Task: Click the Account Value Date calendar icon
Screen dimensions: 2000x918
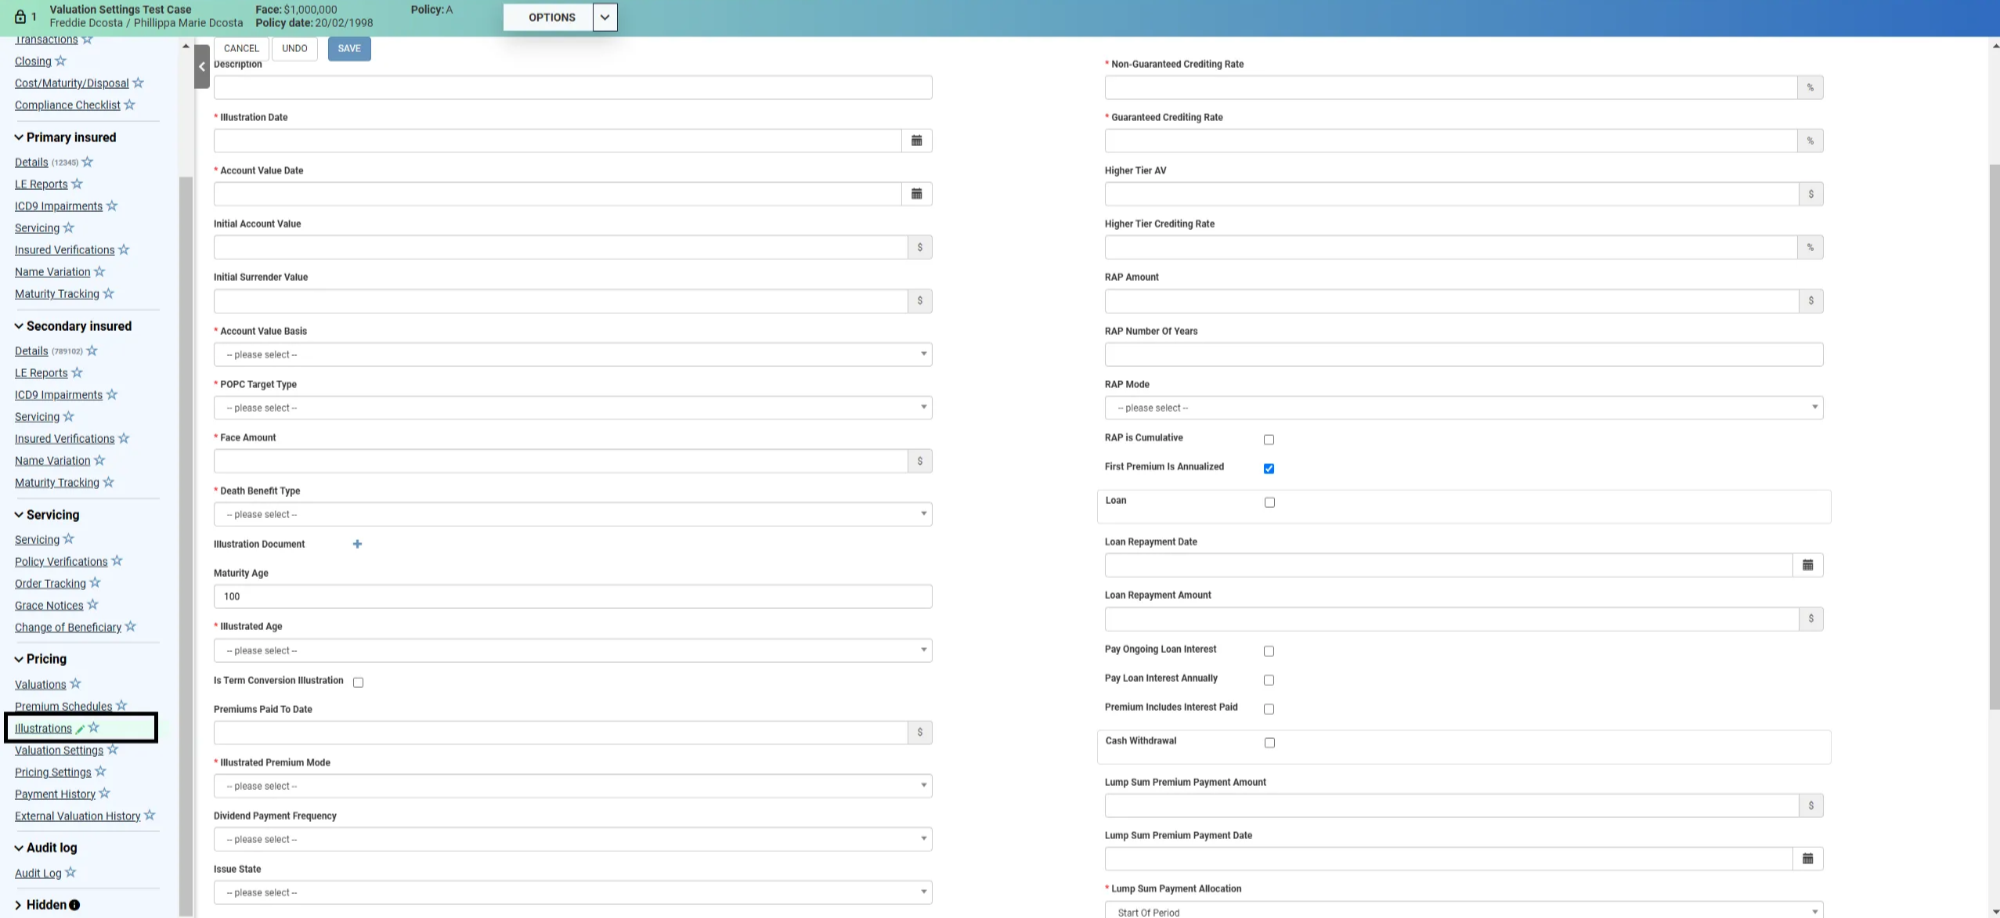Action: (916, 194)
